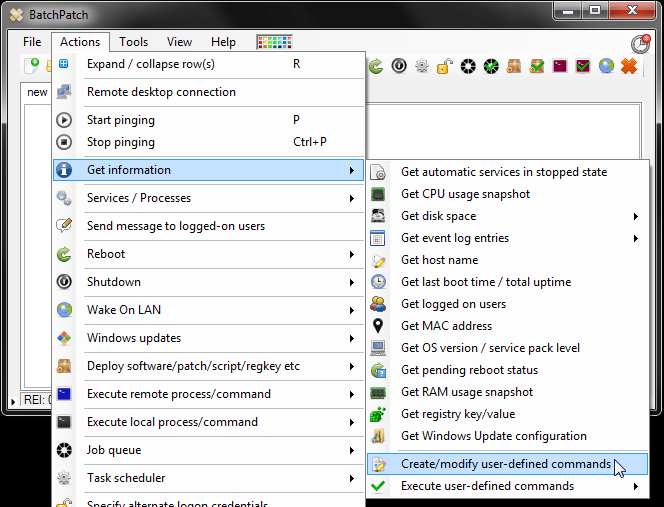Image resolution: width=664 pixels, height=507 pixels.
Task: Choose Get MAC address
Action: pyautogui.click(x=507, y=326)
